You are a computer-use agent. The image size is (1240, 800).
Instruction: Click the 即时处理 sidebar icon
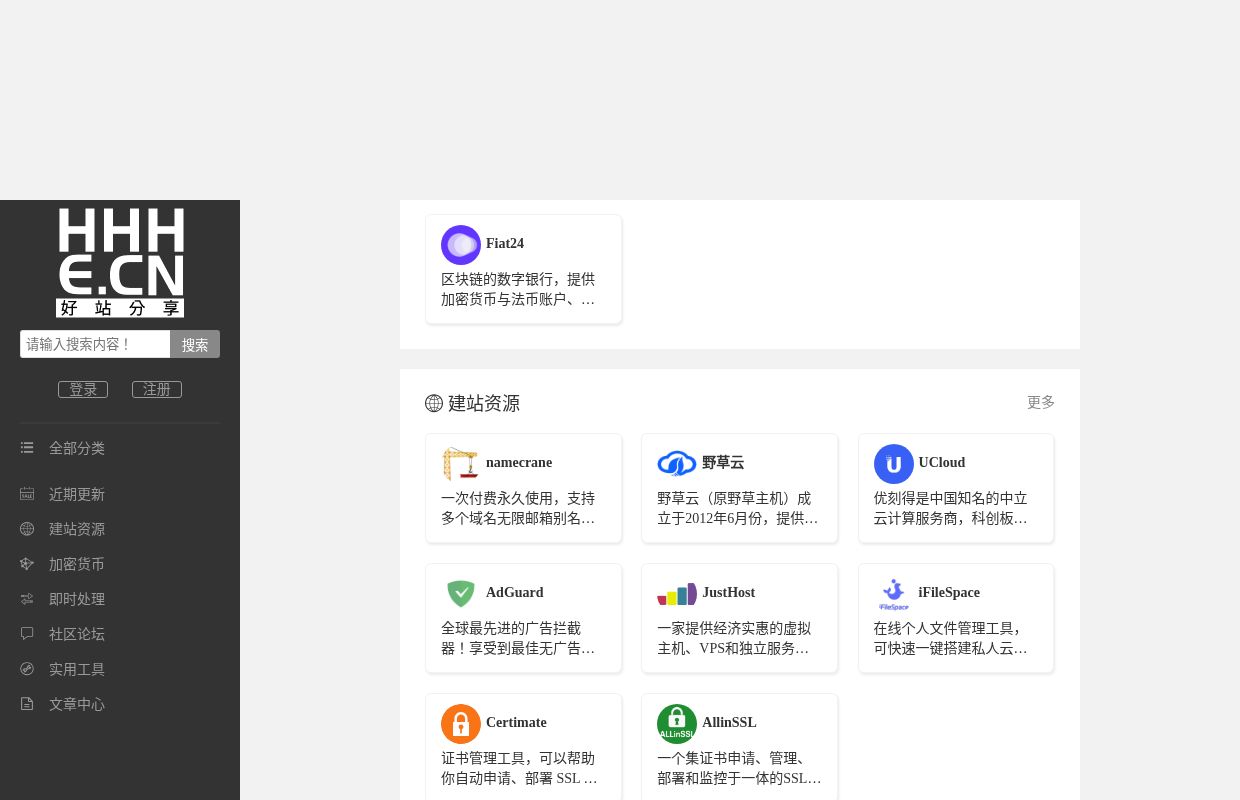pos(27,598)
